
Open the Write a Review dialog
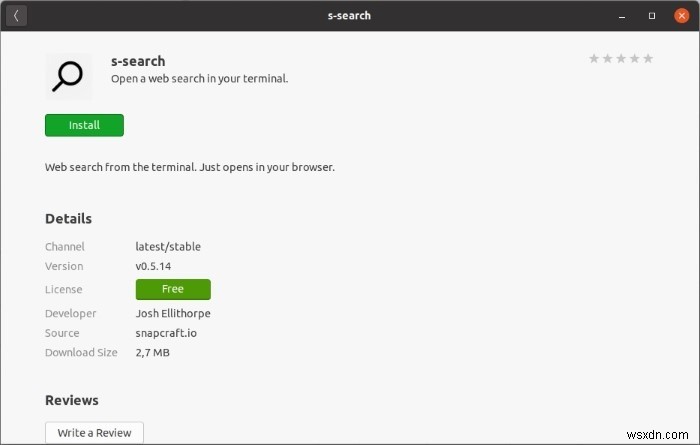95,432
